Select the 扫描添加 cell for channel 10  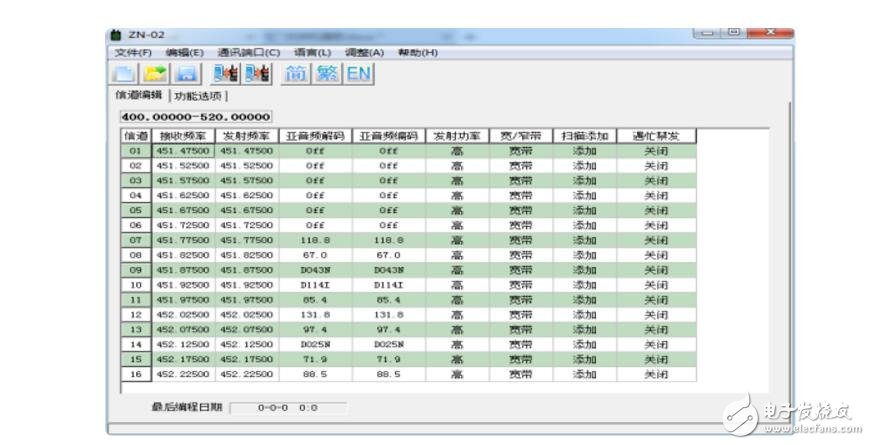(583, 285)
